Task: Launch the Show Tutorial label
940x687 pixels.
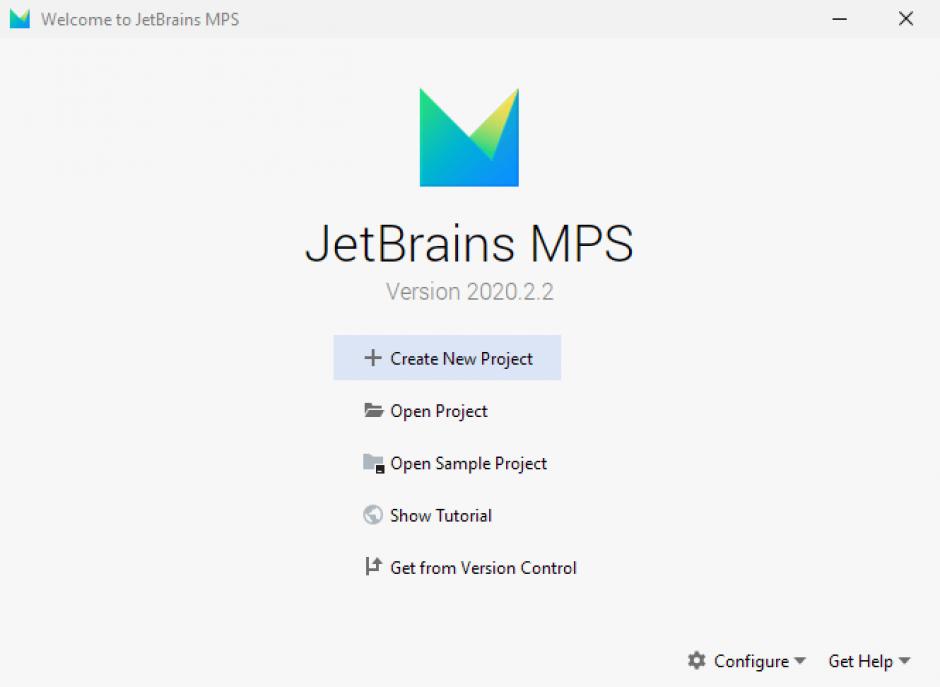Action: pyautogui.click(x=441, y=516)
